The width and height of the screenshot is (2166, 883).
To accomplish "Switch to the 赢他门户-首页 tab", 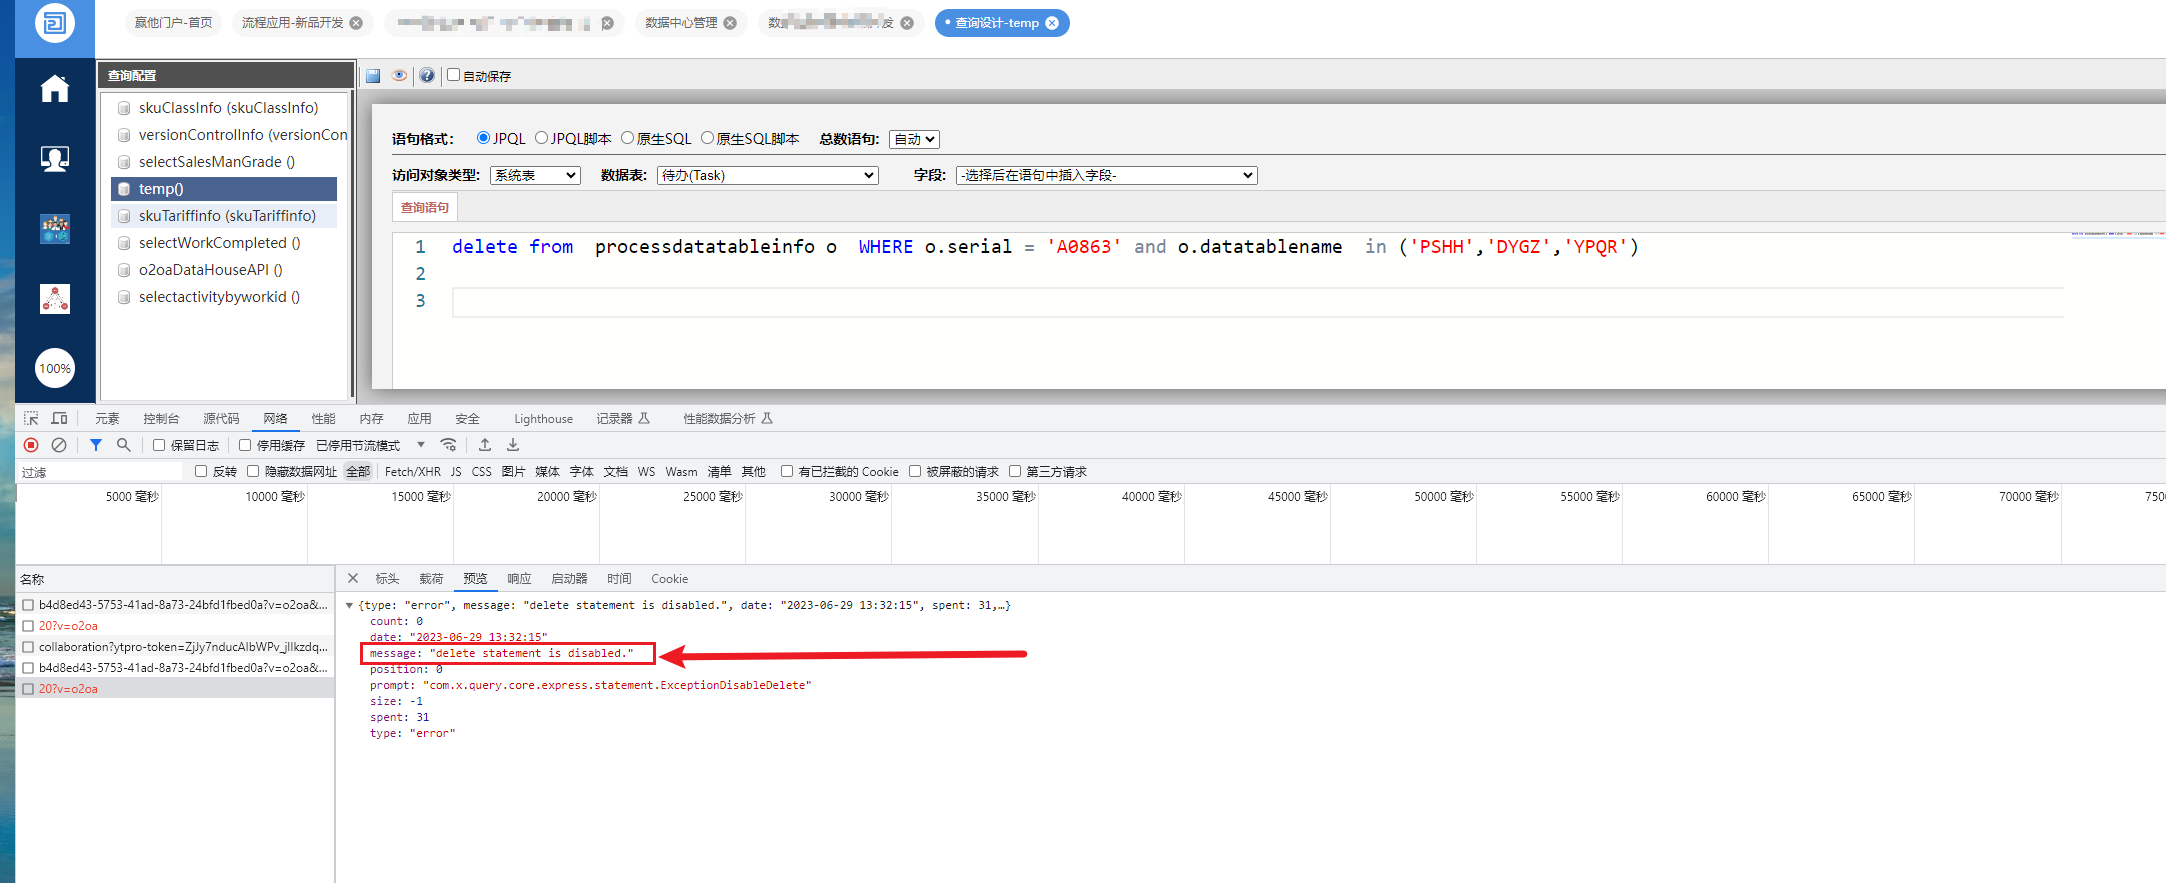I will coord(174,23).
